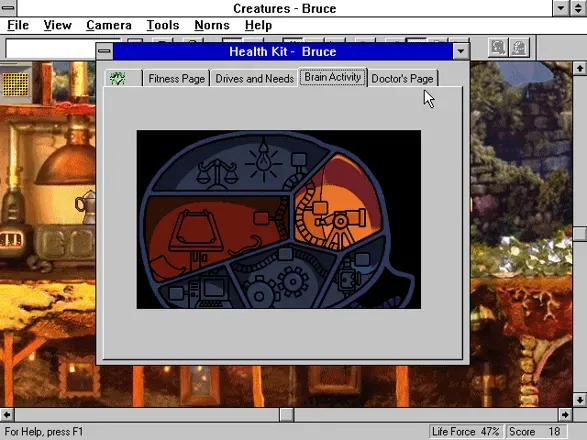
Task: Open the Camera menu
Action: coord(109,25)
